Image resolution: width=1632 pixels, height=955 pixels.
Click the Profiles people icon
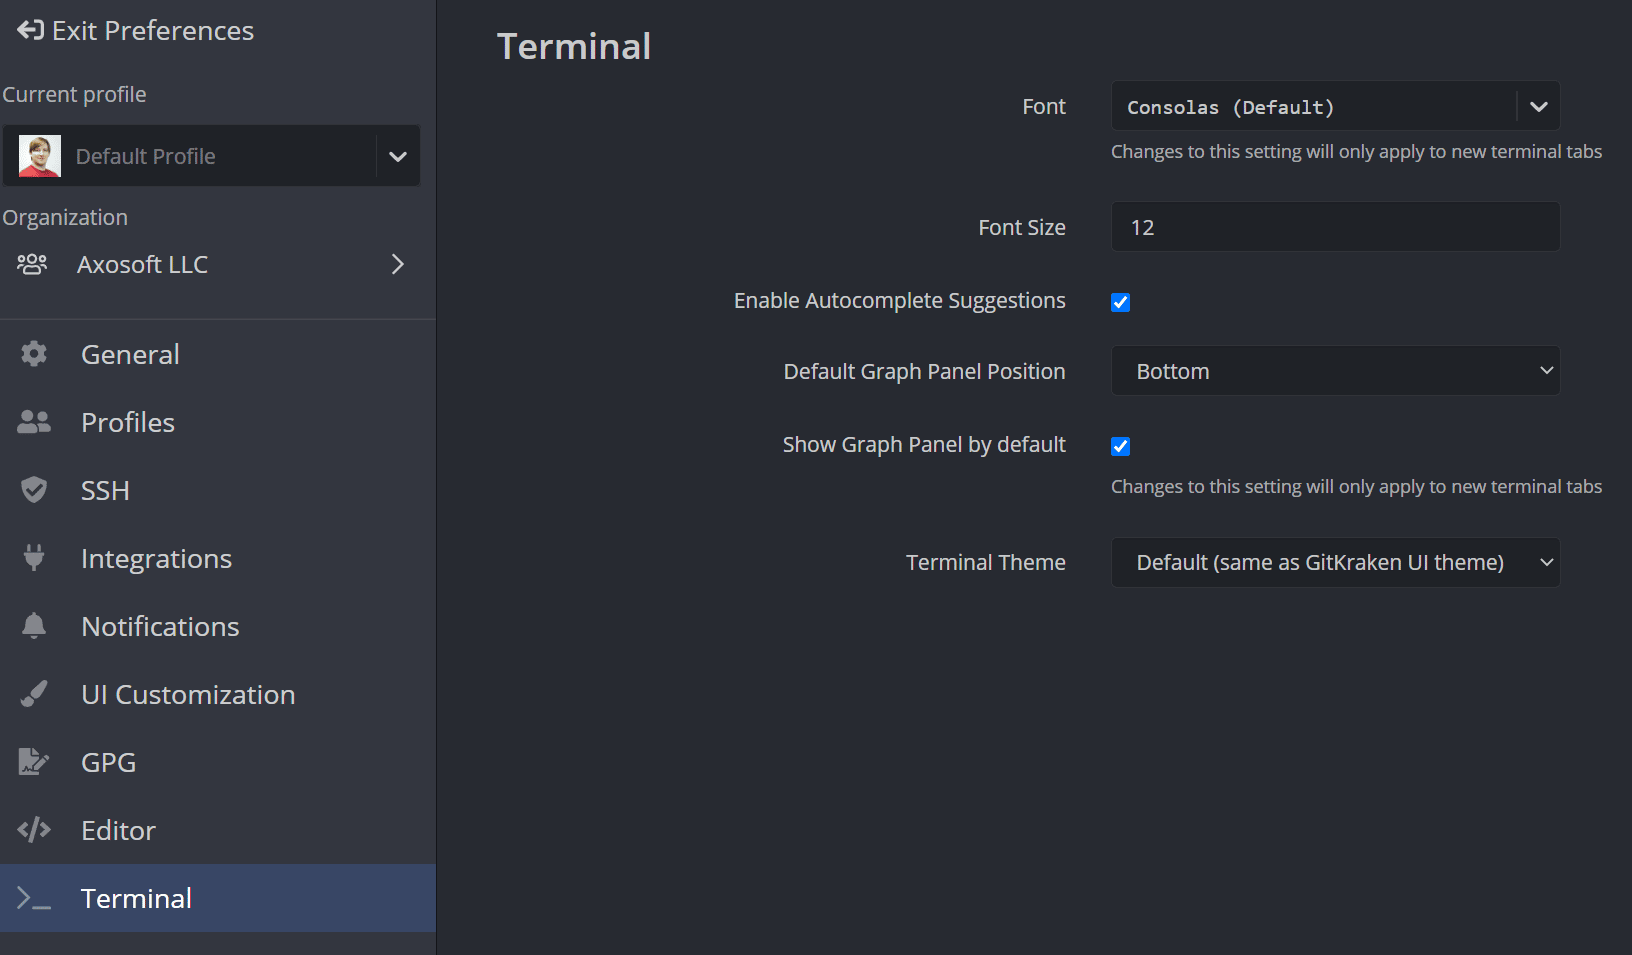[x=34, y=422]
